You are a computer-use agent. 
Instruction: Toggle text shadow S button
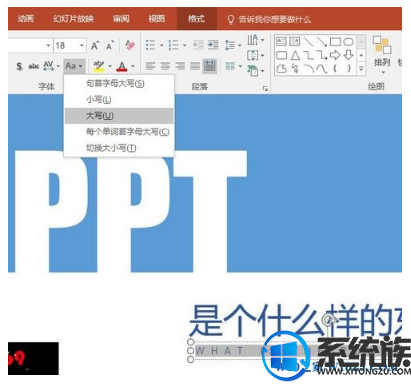coord(19,66)
